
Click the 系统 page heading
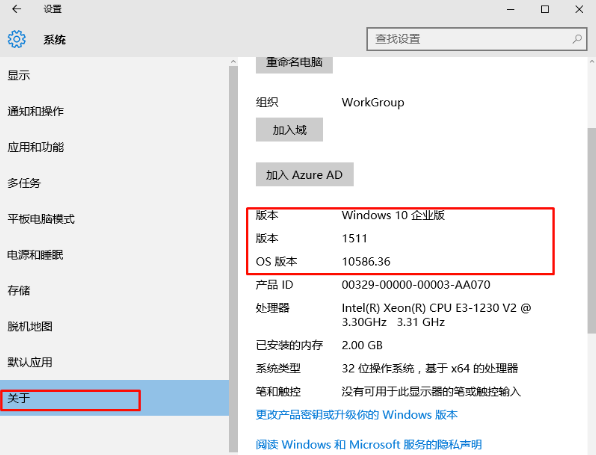tap(54, 39)
